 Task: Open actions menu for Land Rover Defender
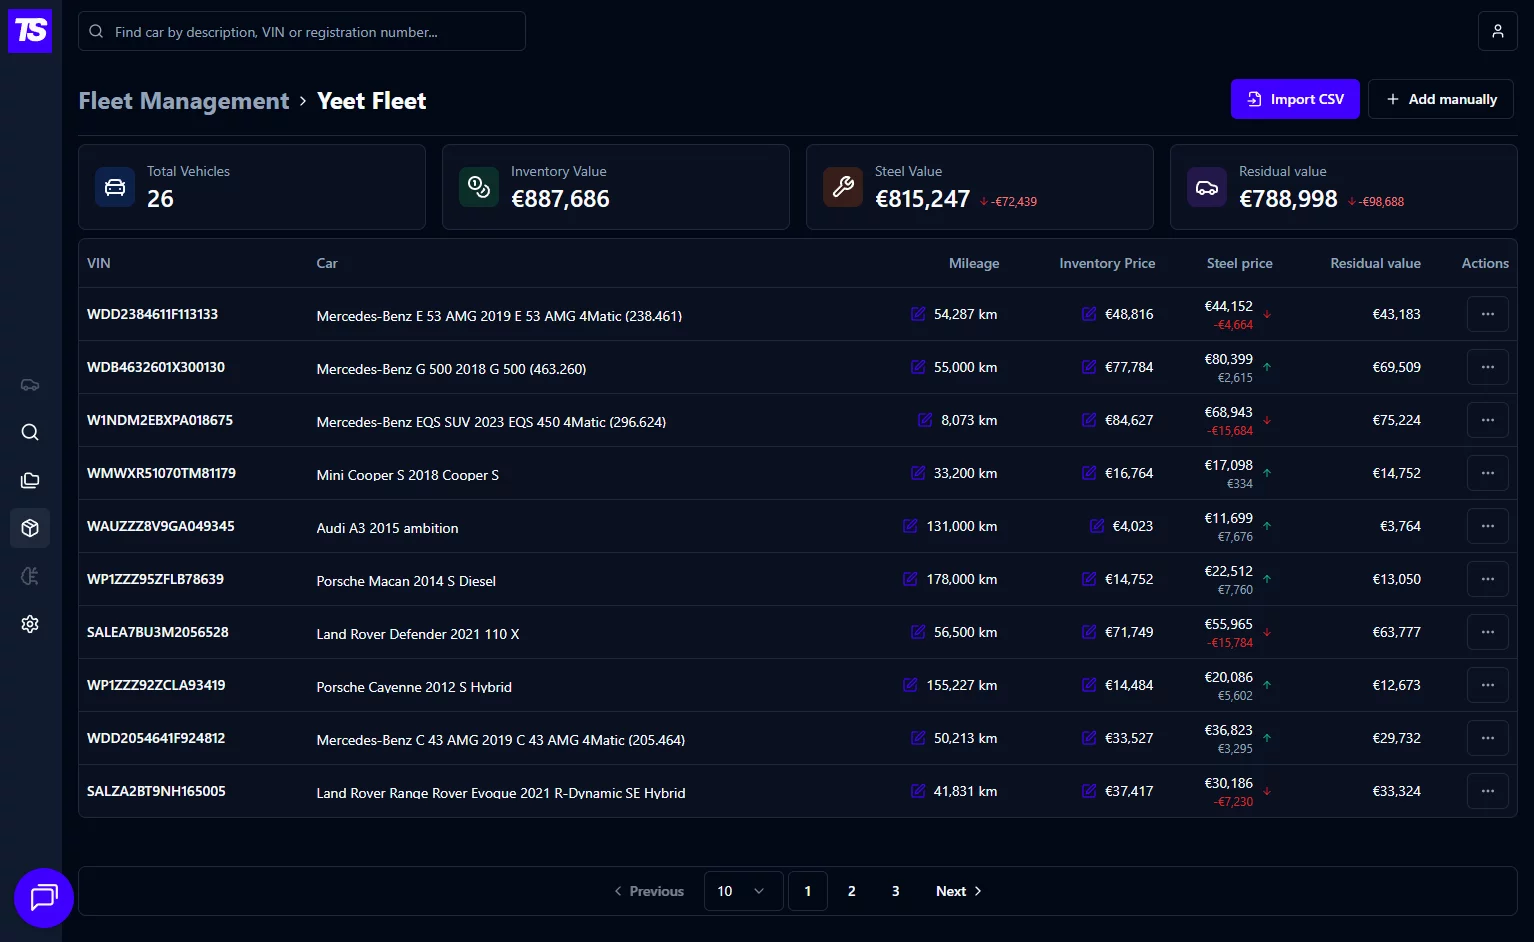(1488, 632)
